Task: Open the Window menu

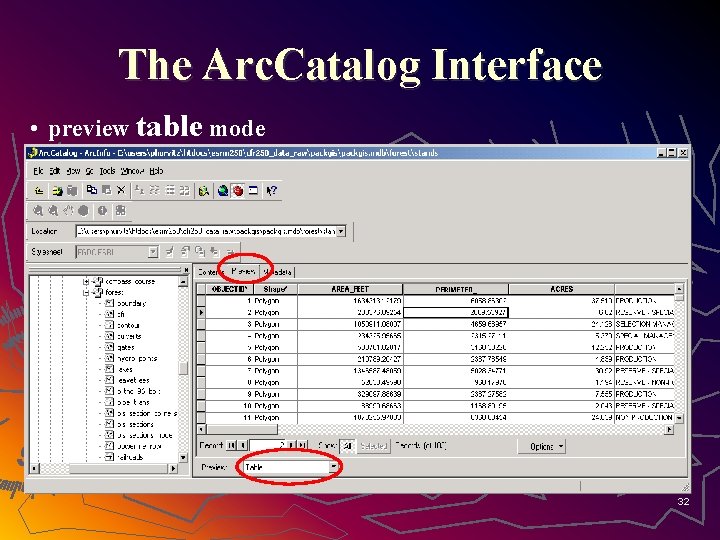Action: (x=132, y=171)
